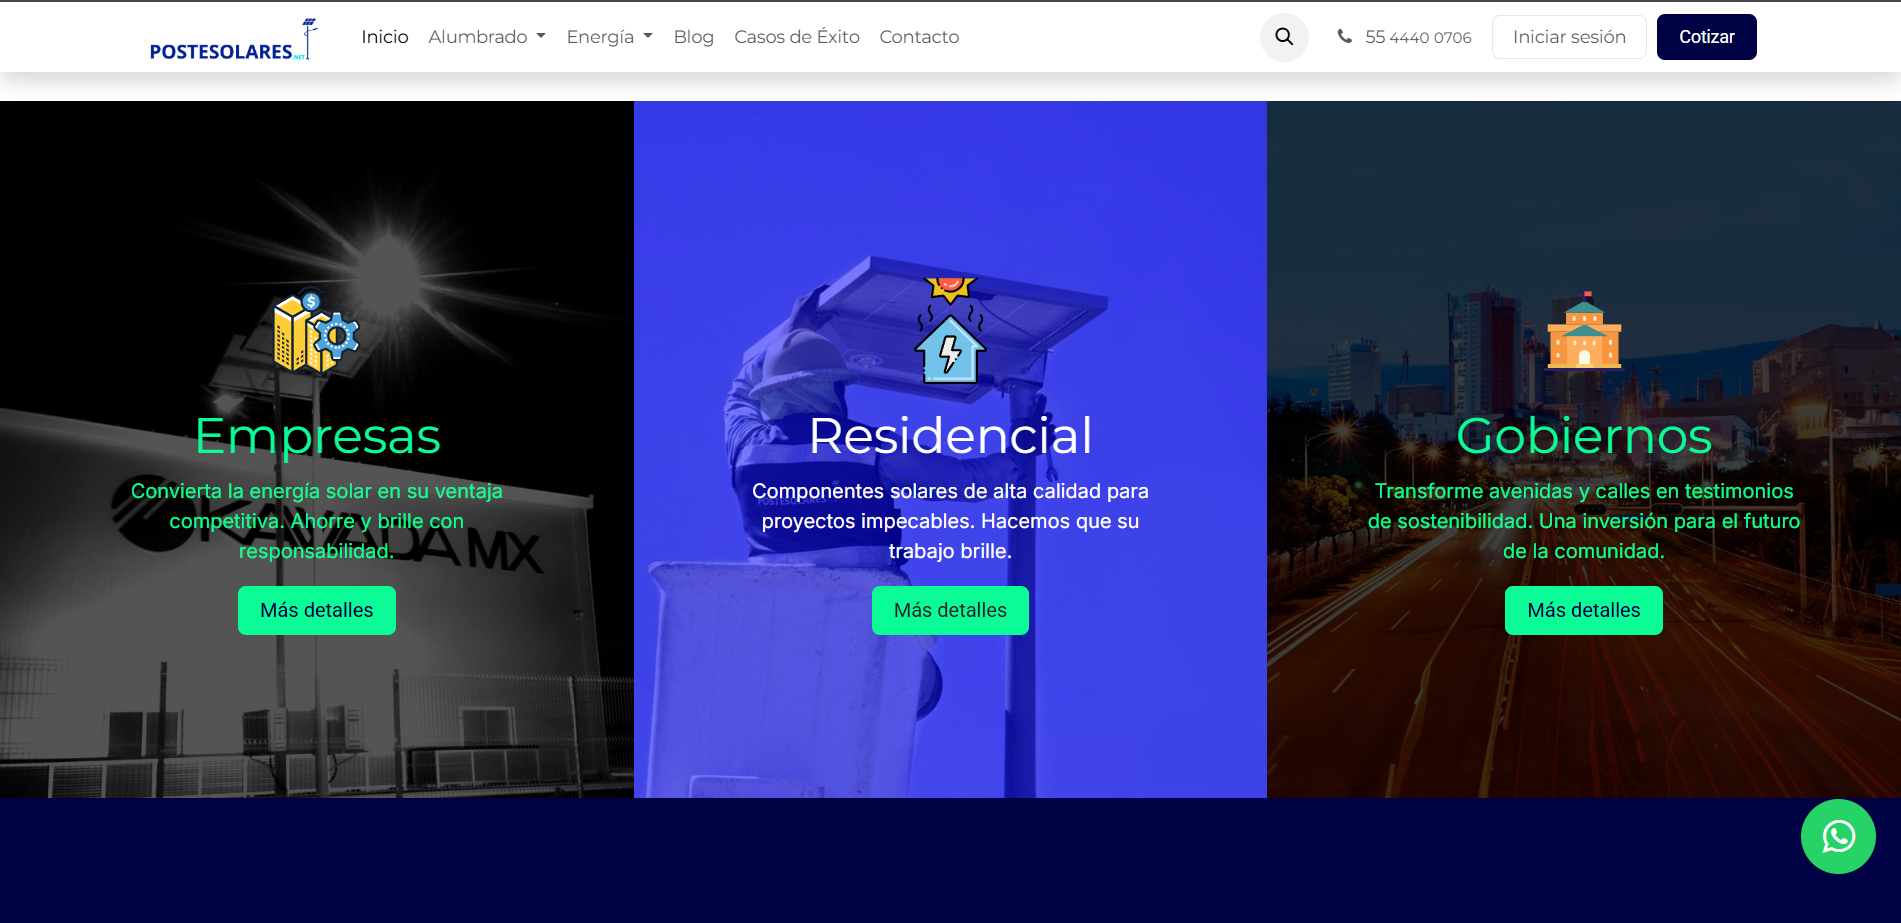Click the phone icon beside the number
Screen dimensions: 1901x923
point(1345,37)
